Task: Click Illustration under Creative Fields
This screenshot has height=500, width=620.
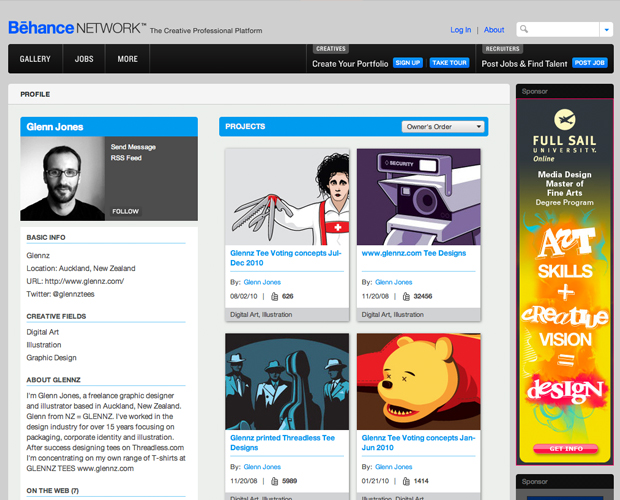Action: (x=44, y=345)
